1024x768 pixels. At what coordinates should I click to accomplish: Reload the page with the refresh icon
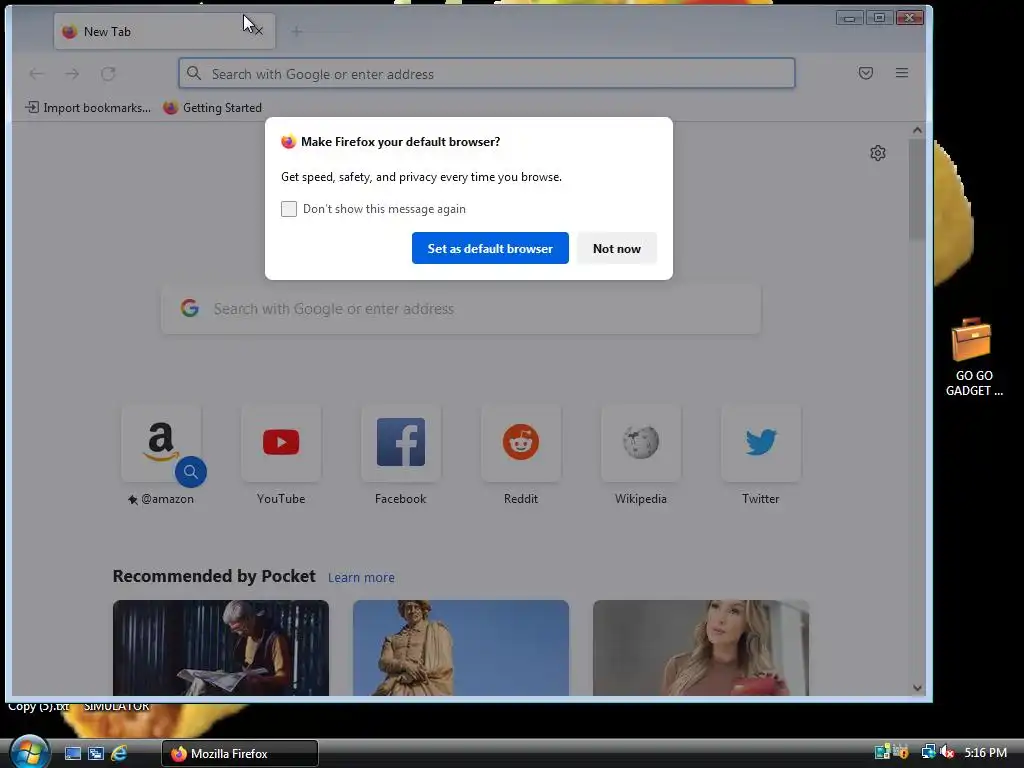point(108,74)
